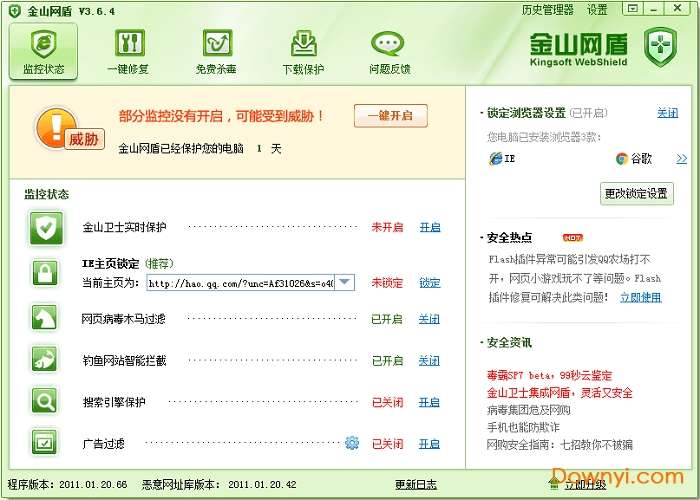Click the 一键开启 button
The height and width of the screenshot is (500, 700).
point(391,116)
